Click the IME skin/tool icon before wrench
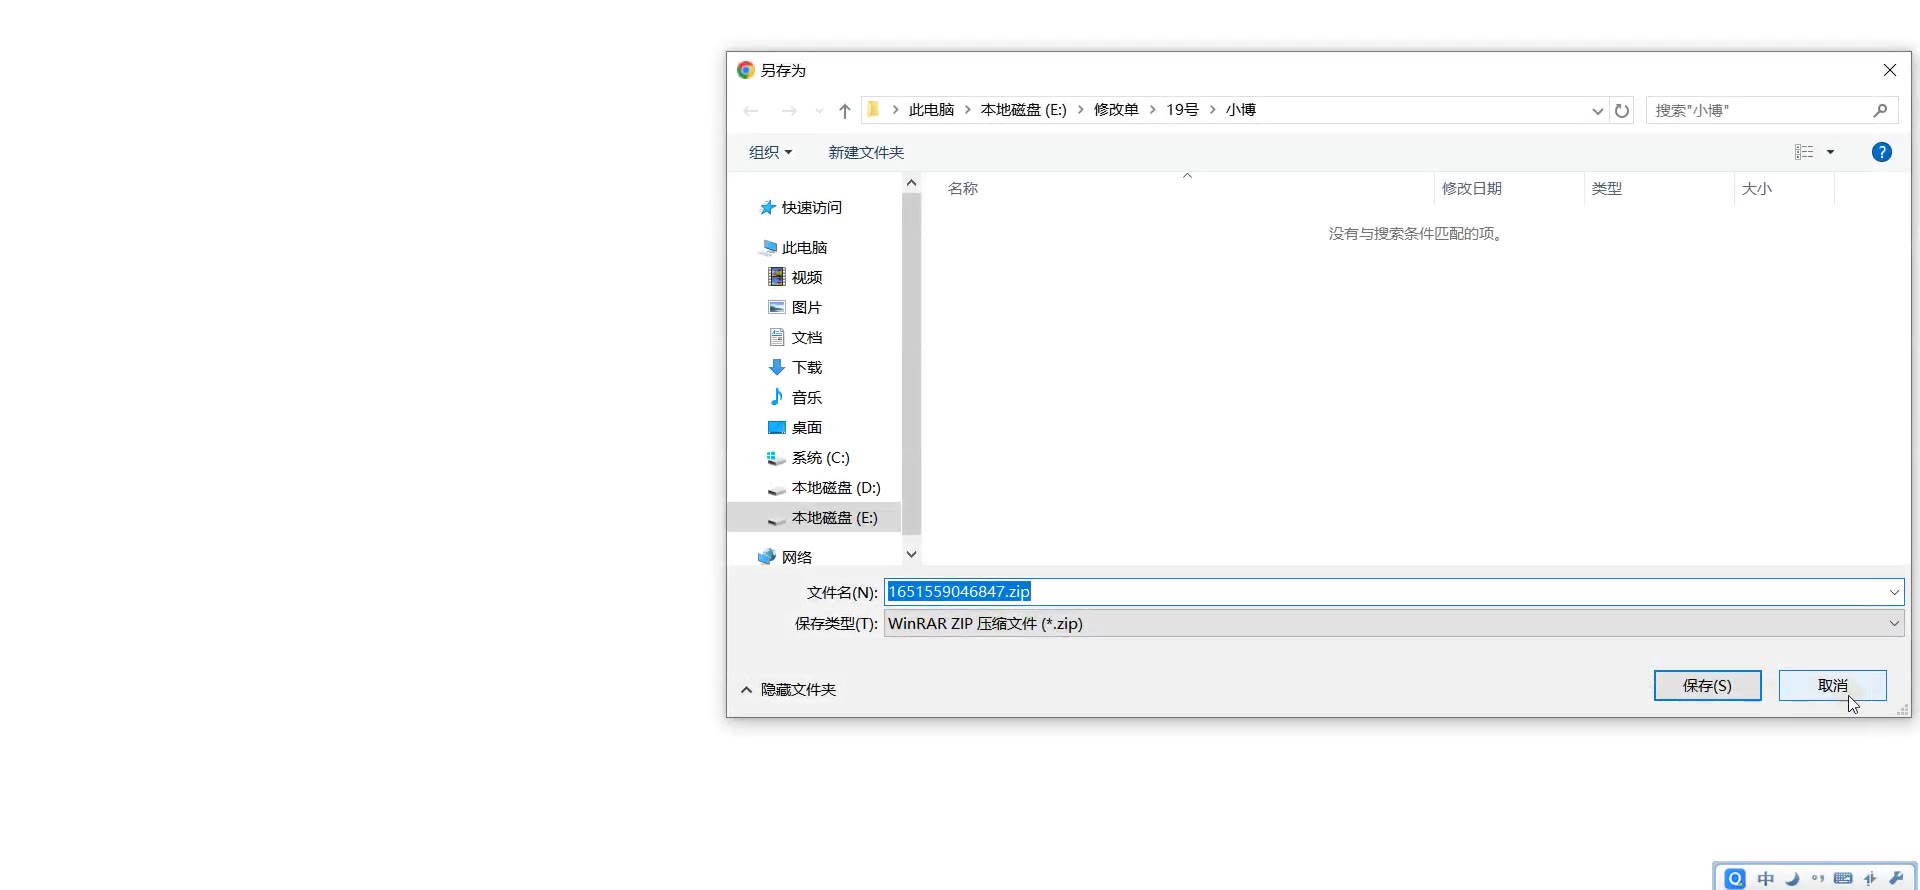This screenshot has width=1920, height=890. pyautogui.click(x=1870, y=878)
